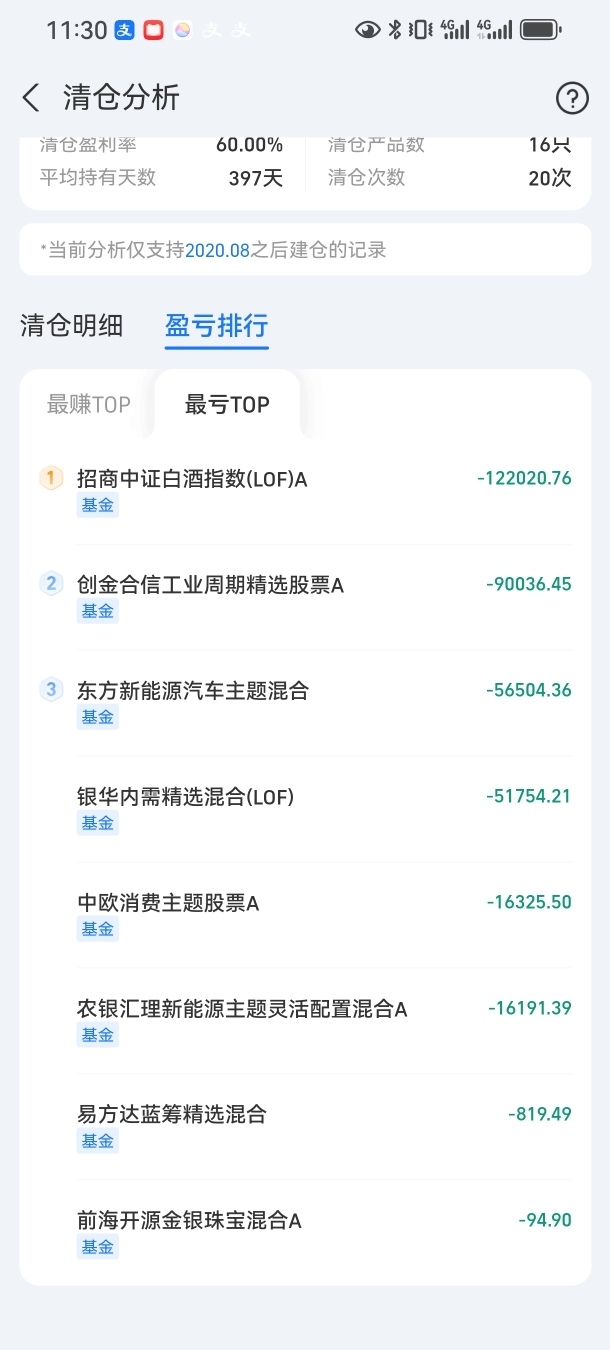Image resolution: width=610 pixels, height=1350 pixels.
Task: Tap the rank 1 medal badge
Action: 51,478
